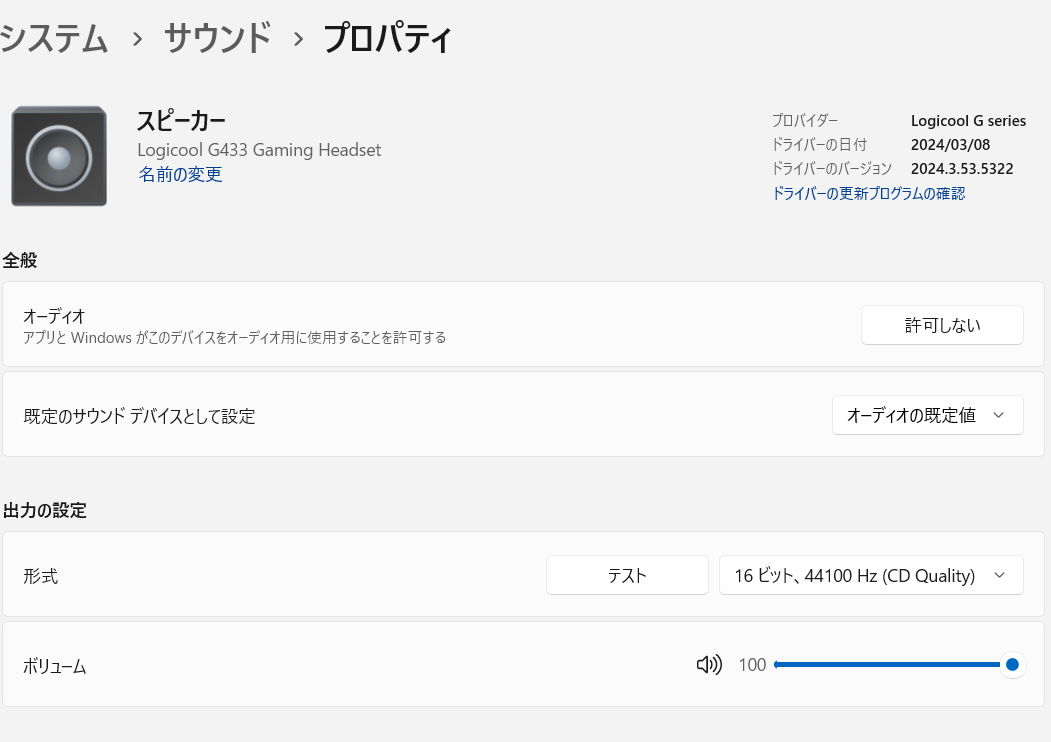This screenshot has height=742, width=1051.
Task: Click the speaker device image
Action: point(59,156)
